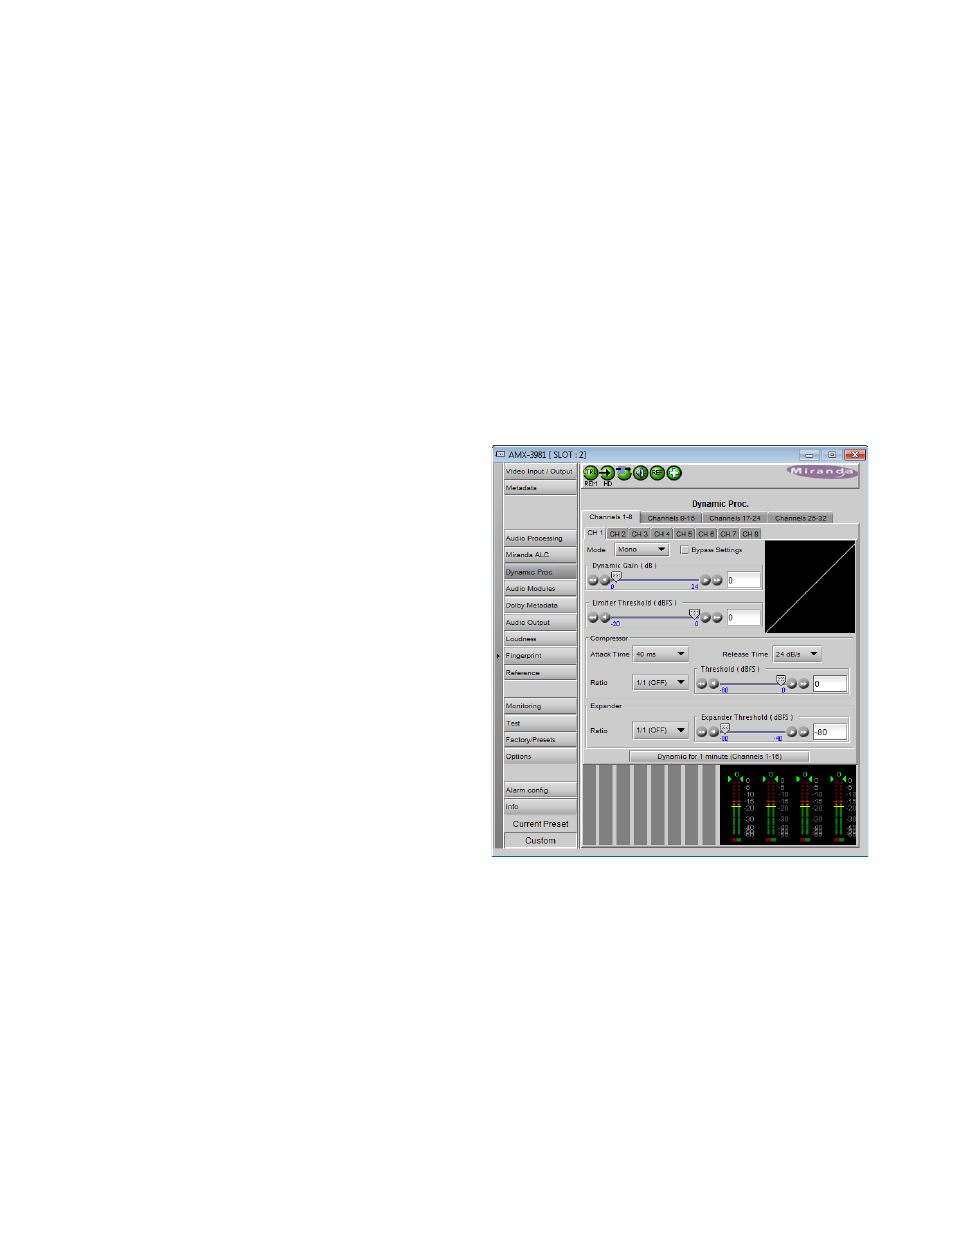Open the Reference panel
954x1235 pixels.
[540, 673]
